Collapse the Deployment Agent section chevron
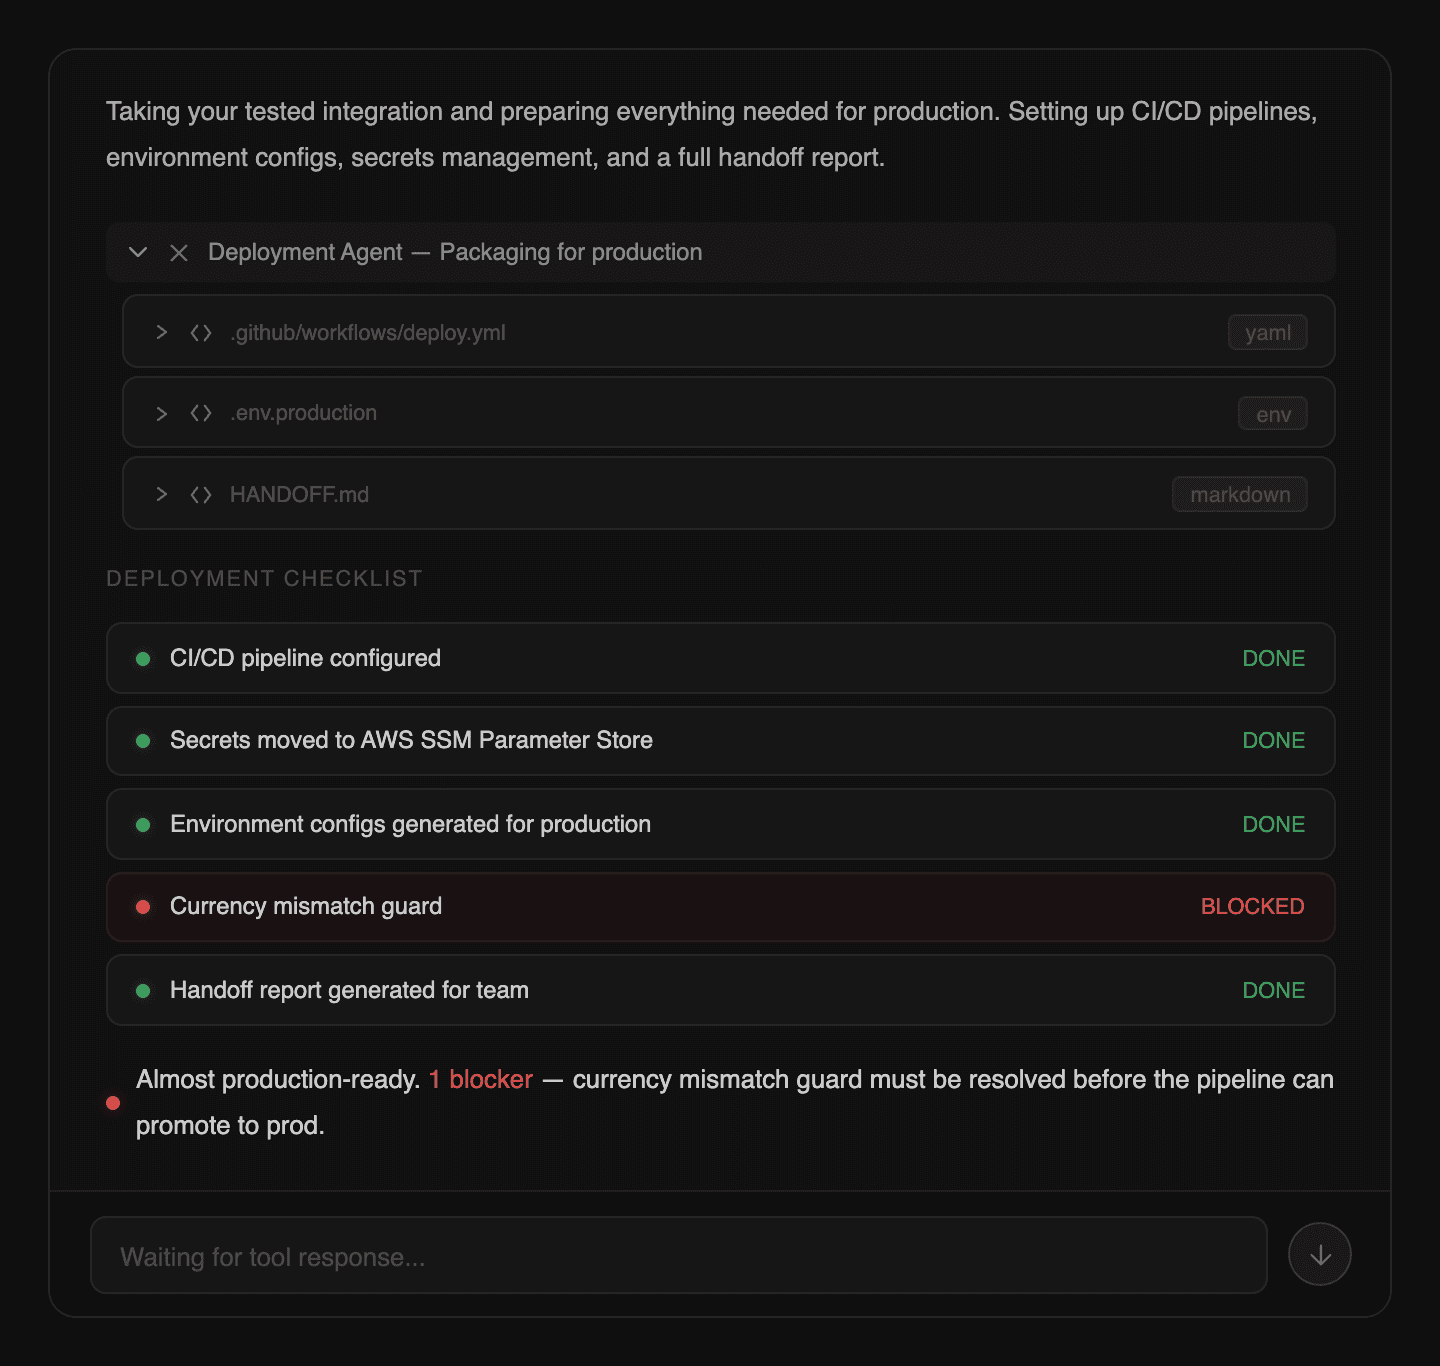The image size is (1440, 1366). click(138, 252)
